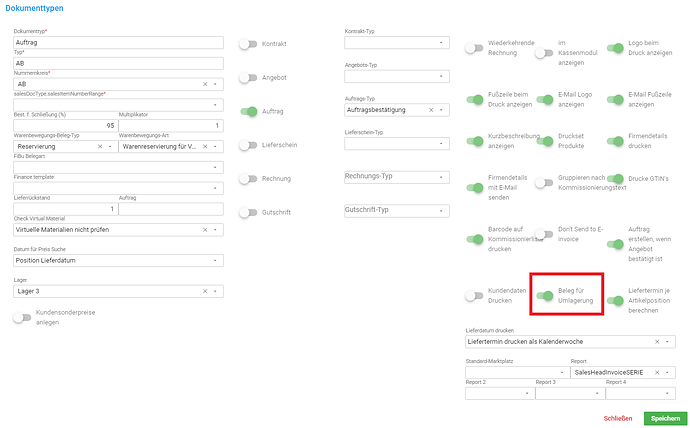Viewport: 690px width, 428px height.
Task: Clear the Lager 3 selection
Action: (x=205, y=291)
